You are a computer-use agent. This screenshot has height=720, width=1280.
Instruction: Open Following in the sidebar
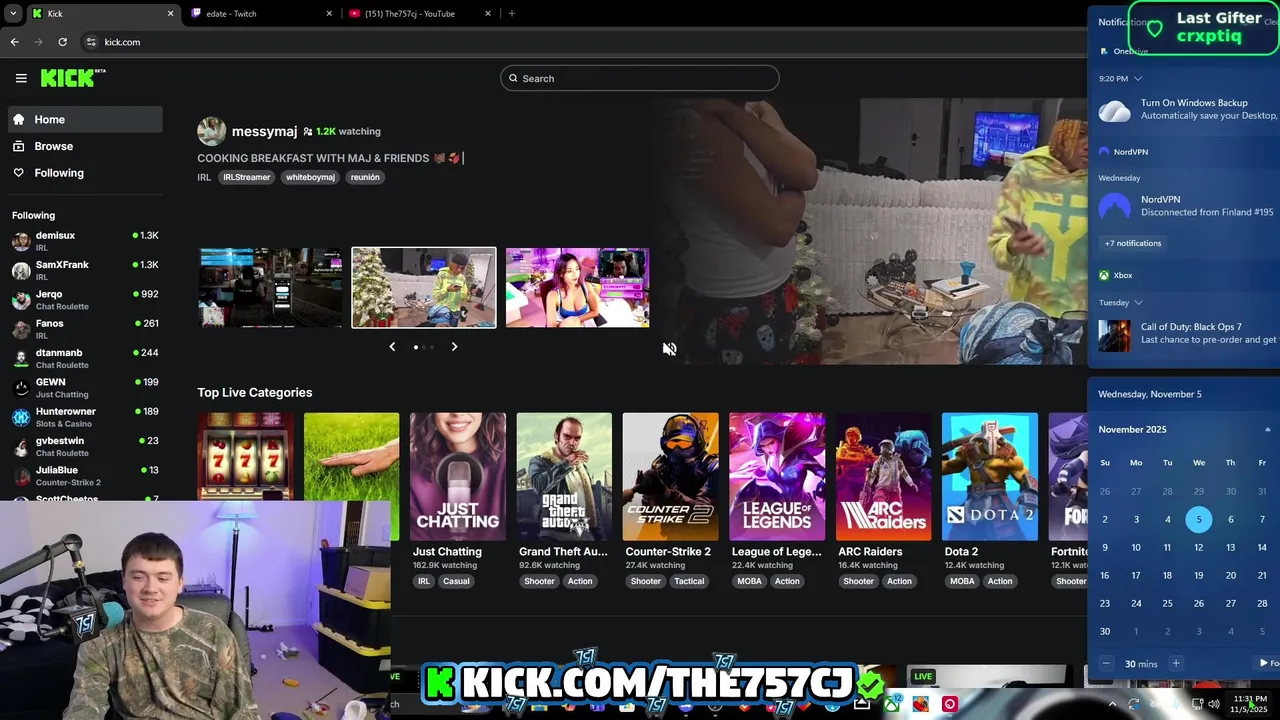(85, 173)
